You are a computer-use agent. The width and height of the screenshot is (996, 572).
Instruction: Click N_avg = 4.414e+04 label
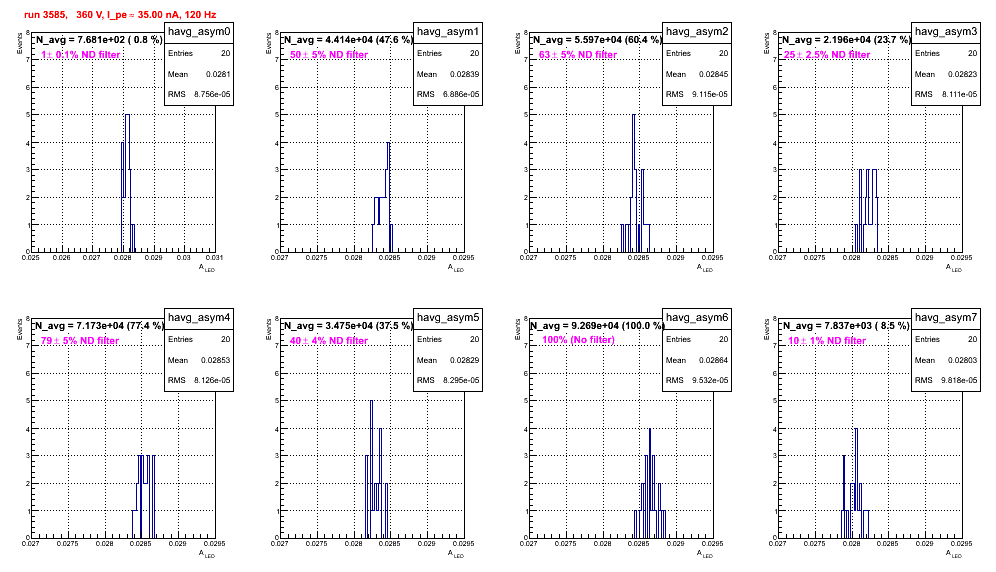tap(348, 40)
